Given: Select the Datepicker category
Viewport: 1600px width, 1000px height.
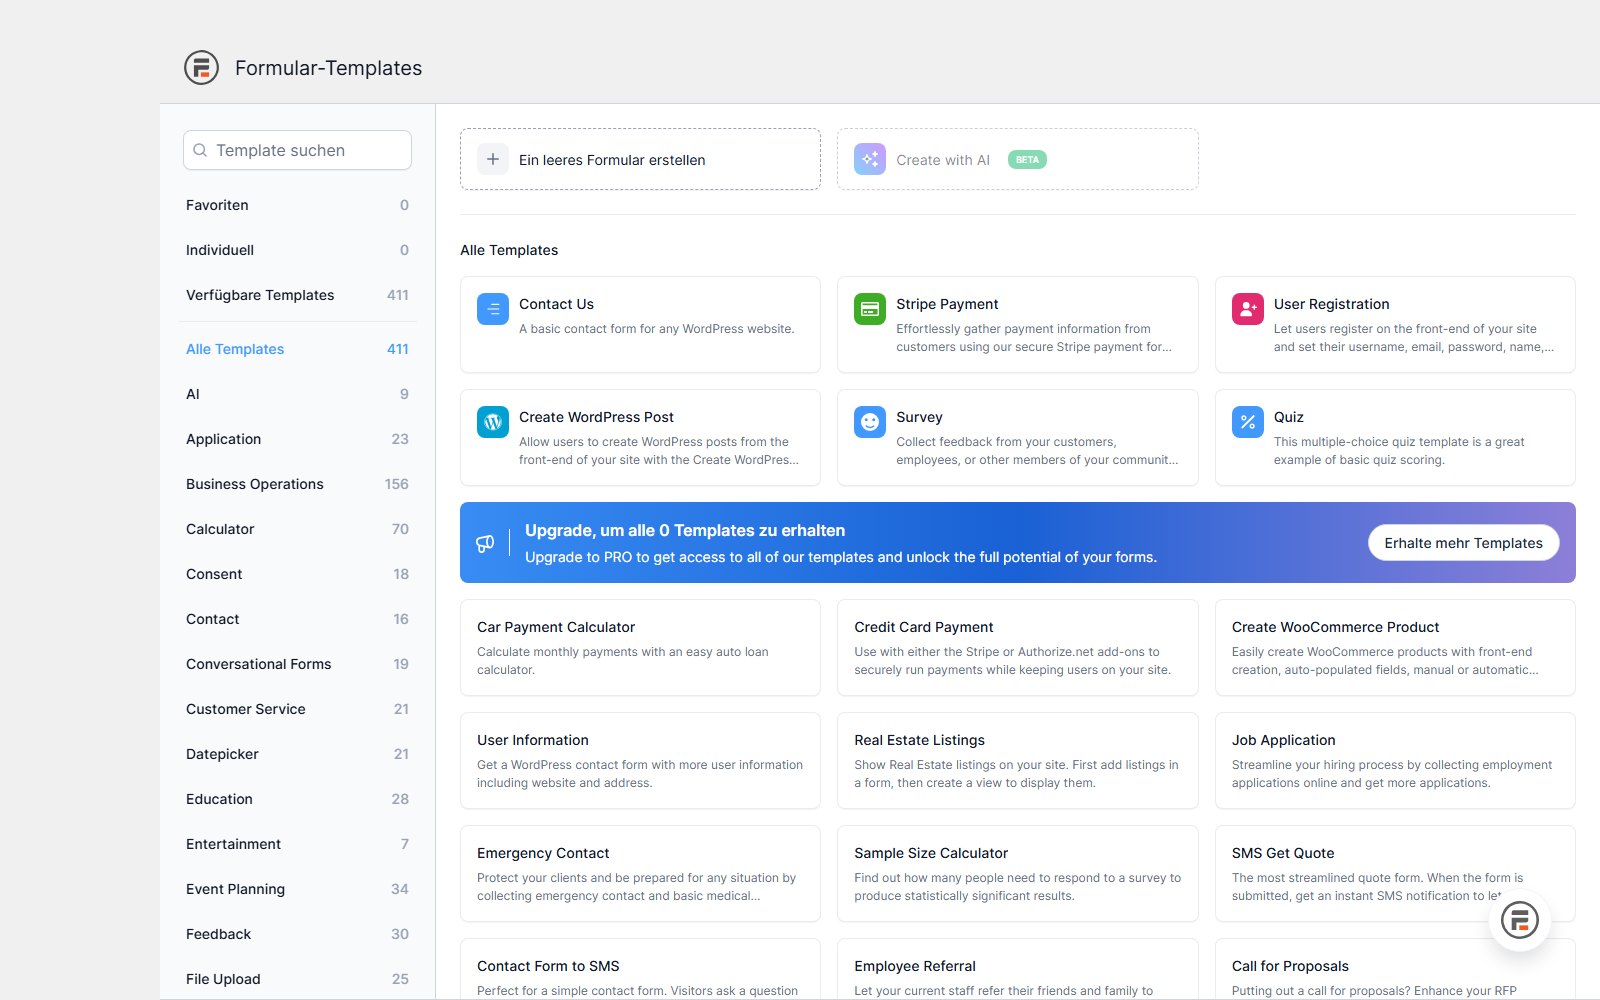Looking at the screenshot, I should 297,754.
